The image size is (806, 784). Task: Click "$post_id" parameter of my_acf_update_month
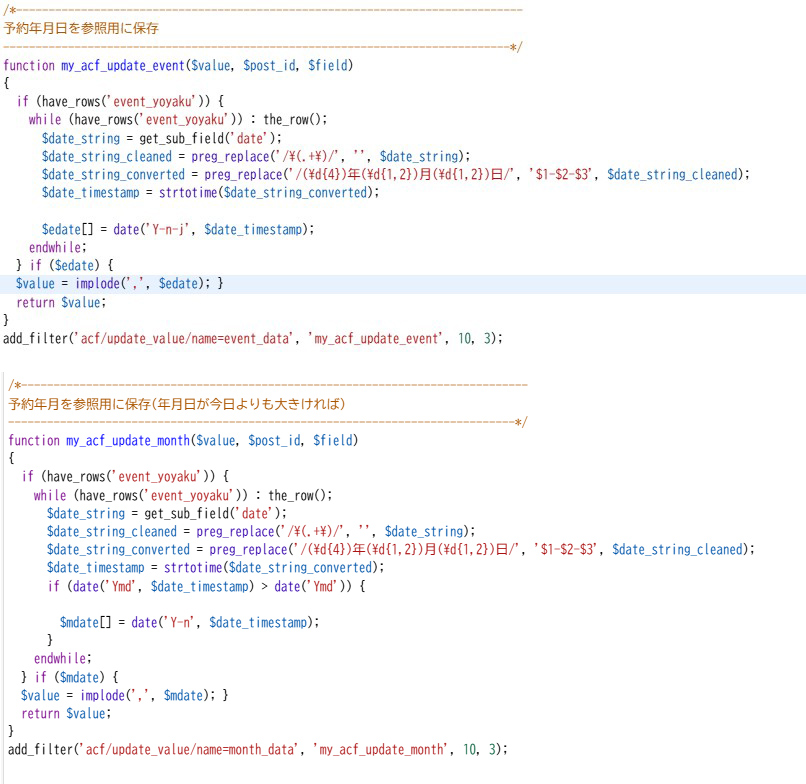[x=274, y=441]
